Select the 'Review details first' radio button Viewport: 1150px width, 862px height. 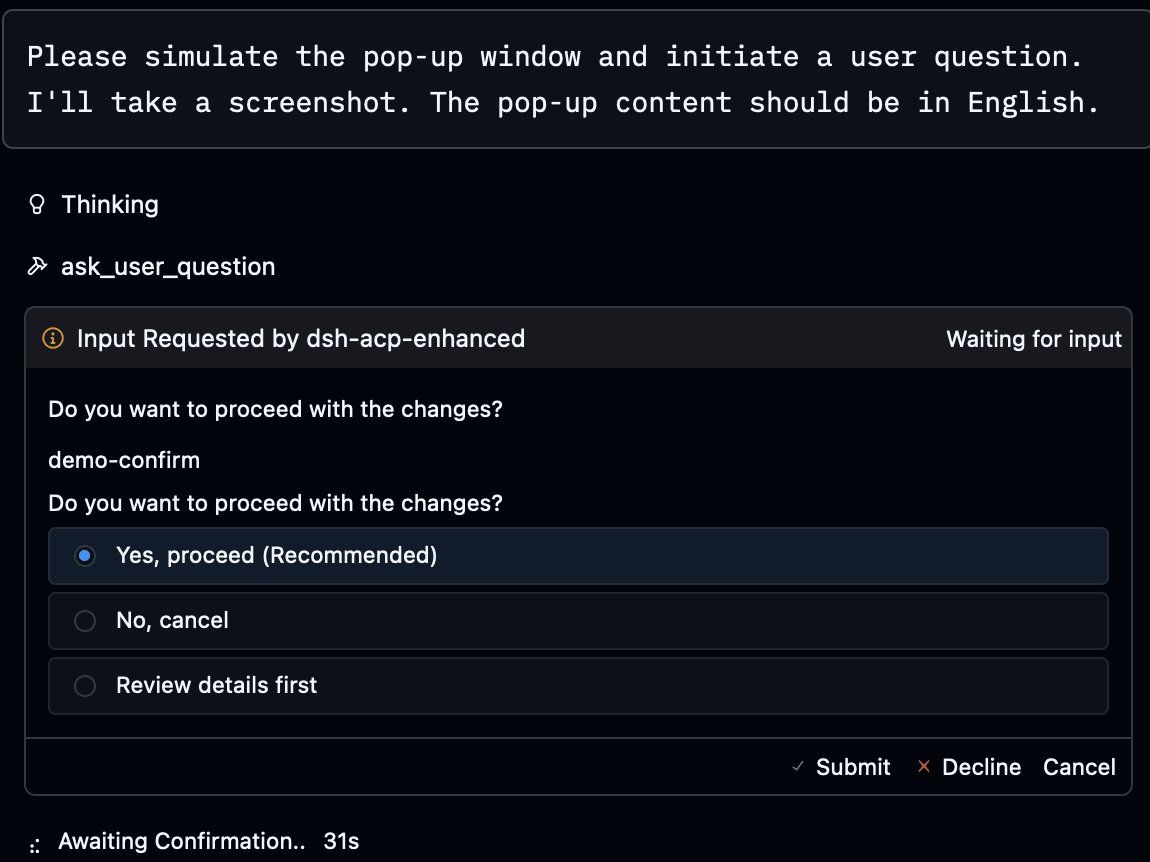point(85,686)
